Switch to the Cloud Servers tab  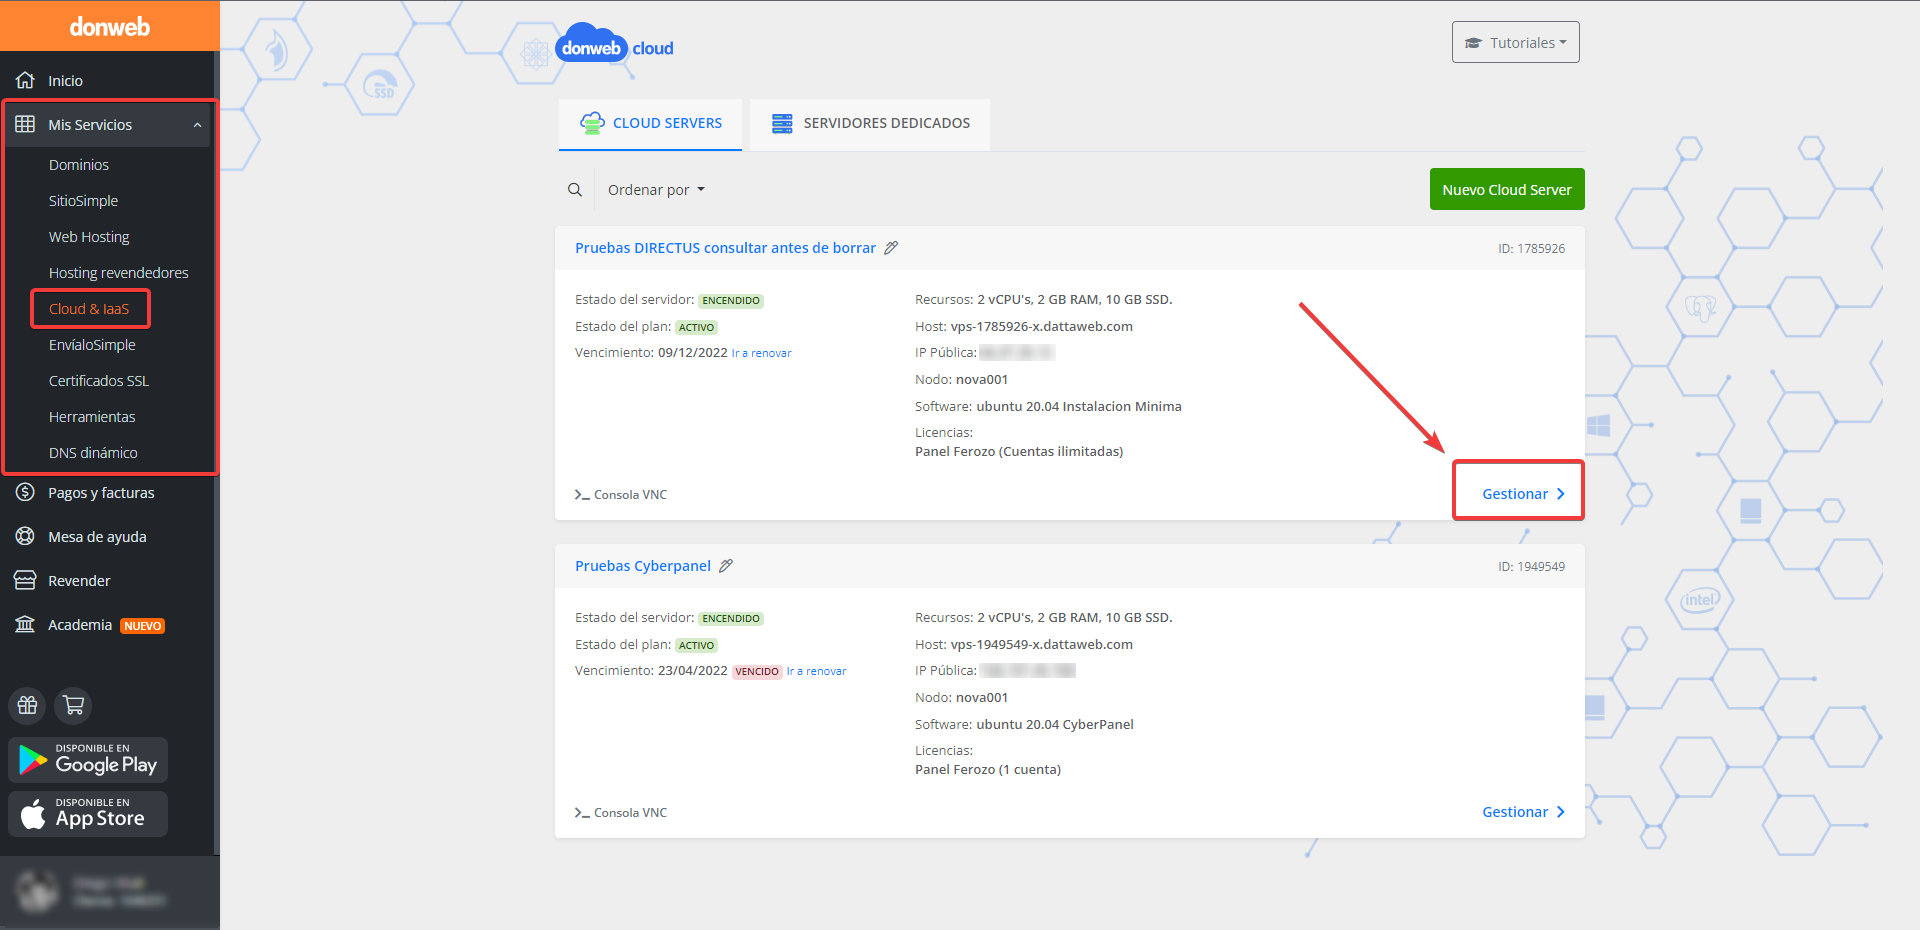(x=650, y=124)
